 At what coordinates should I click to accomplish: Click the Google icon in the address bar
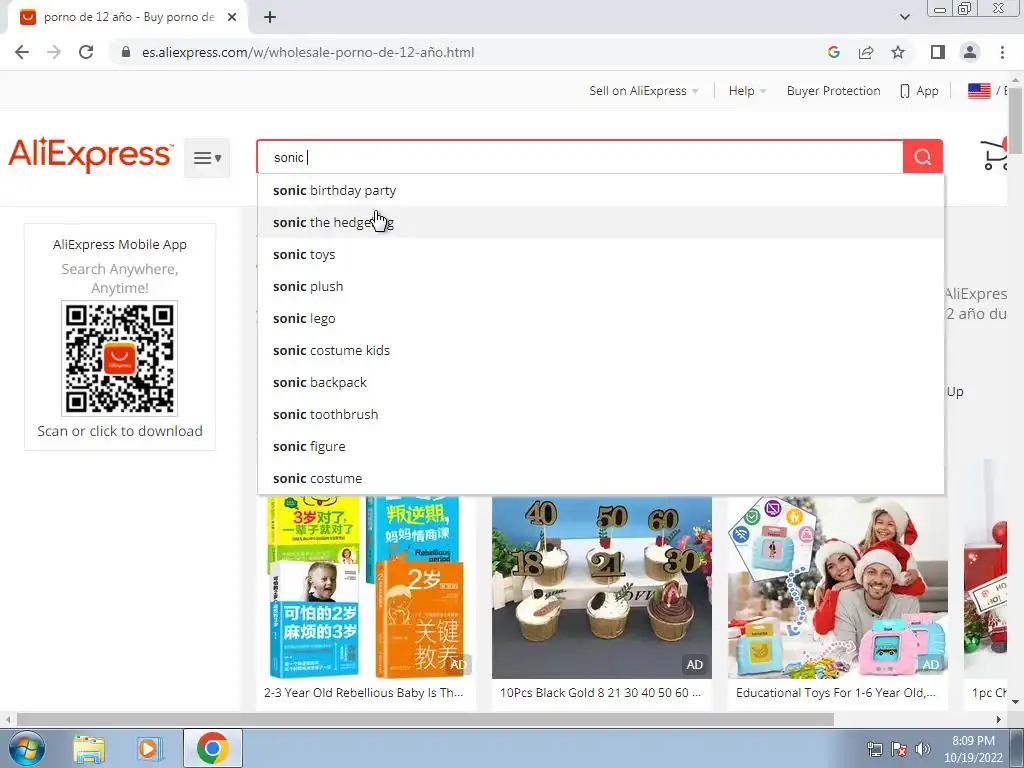(833, 52)
